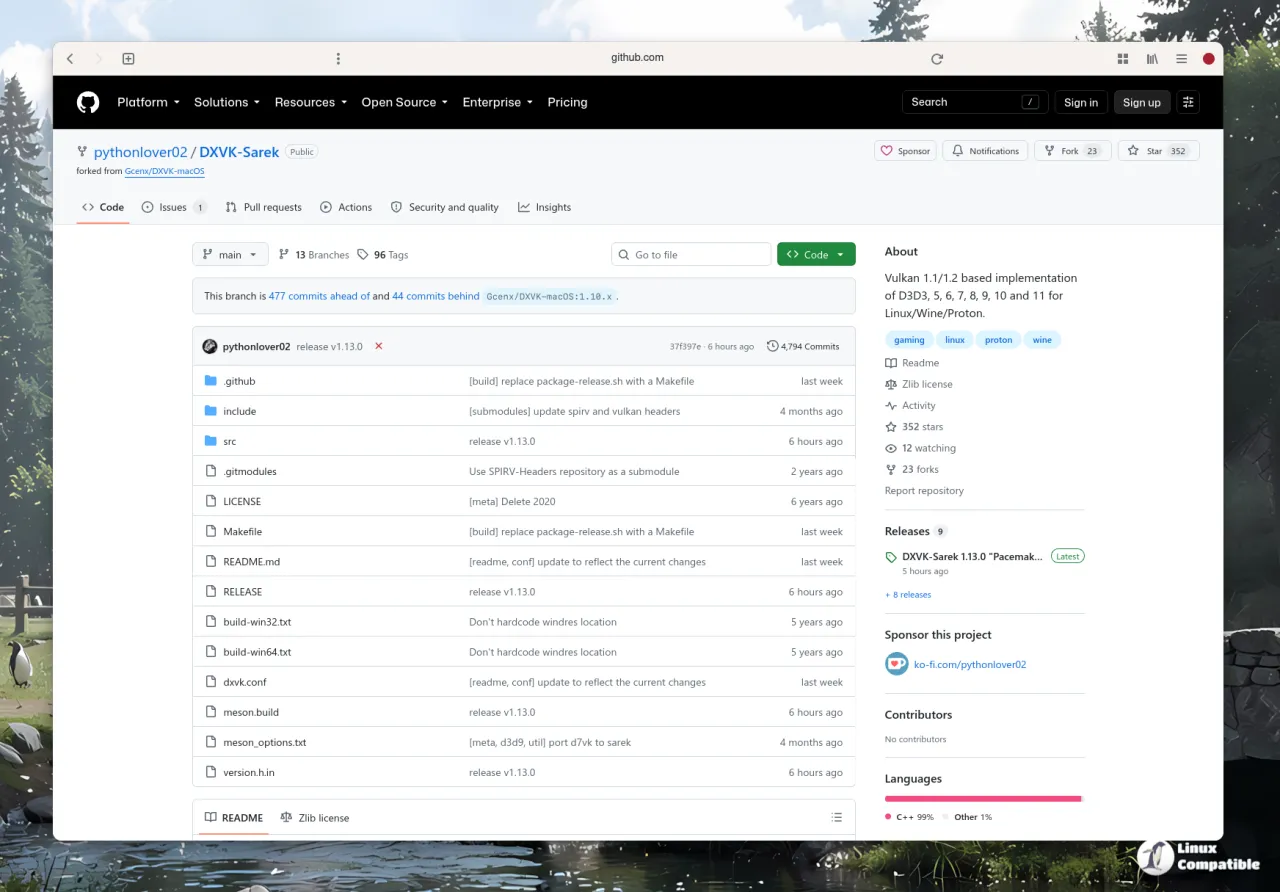The height and width of the screenshot is (892, 1280).
Task: Click the folder icon for include
Action: coord(211,411)
